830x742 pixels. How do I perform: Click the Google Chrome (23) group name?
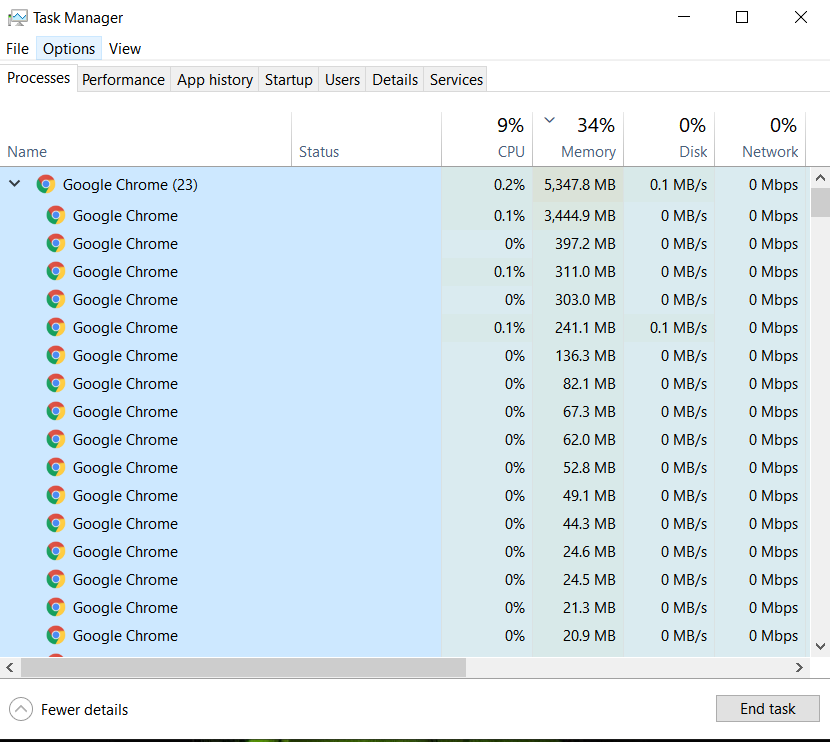pyautogui.click(x=130, y=185)
